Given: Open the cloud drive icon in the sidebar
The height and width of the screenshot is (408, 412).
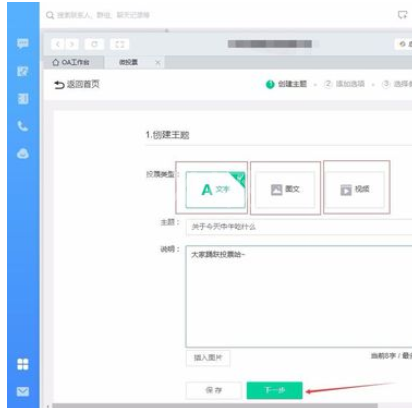Looking at the screenshot, I should point(23,154).
